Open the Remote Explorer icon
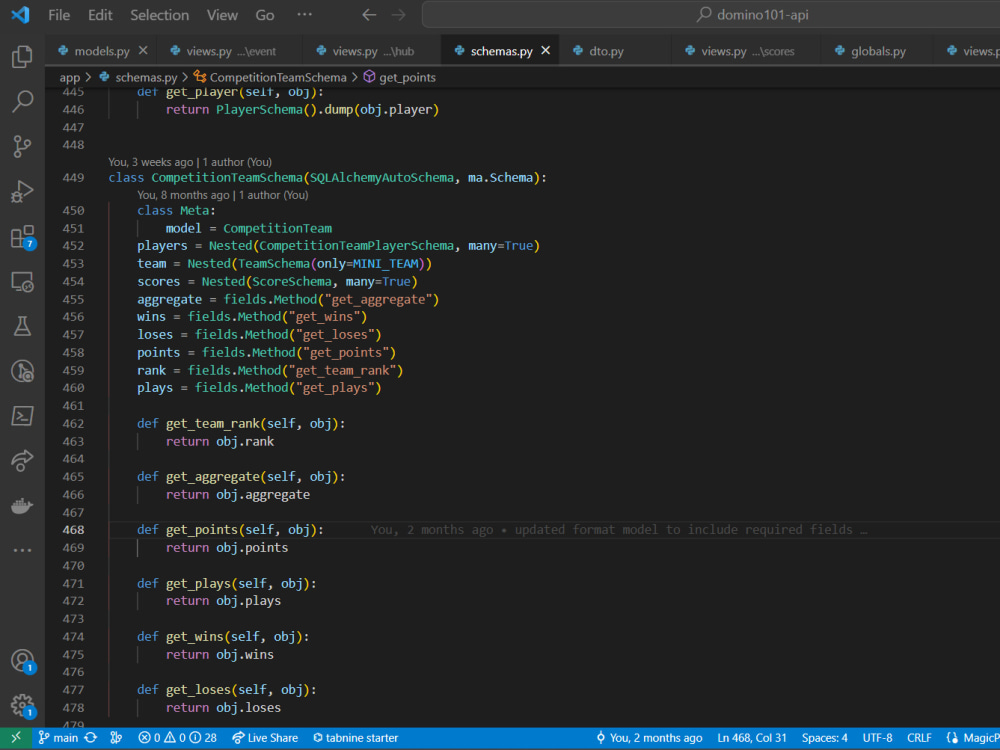This screenshot has width=1000, height=750. pos(22,281)
